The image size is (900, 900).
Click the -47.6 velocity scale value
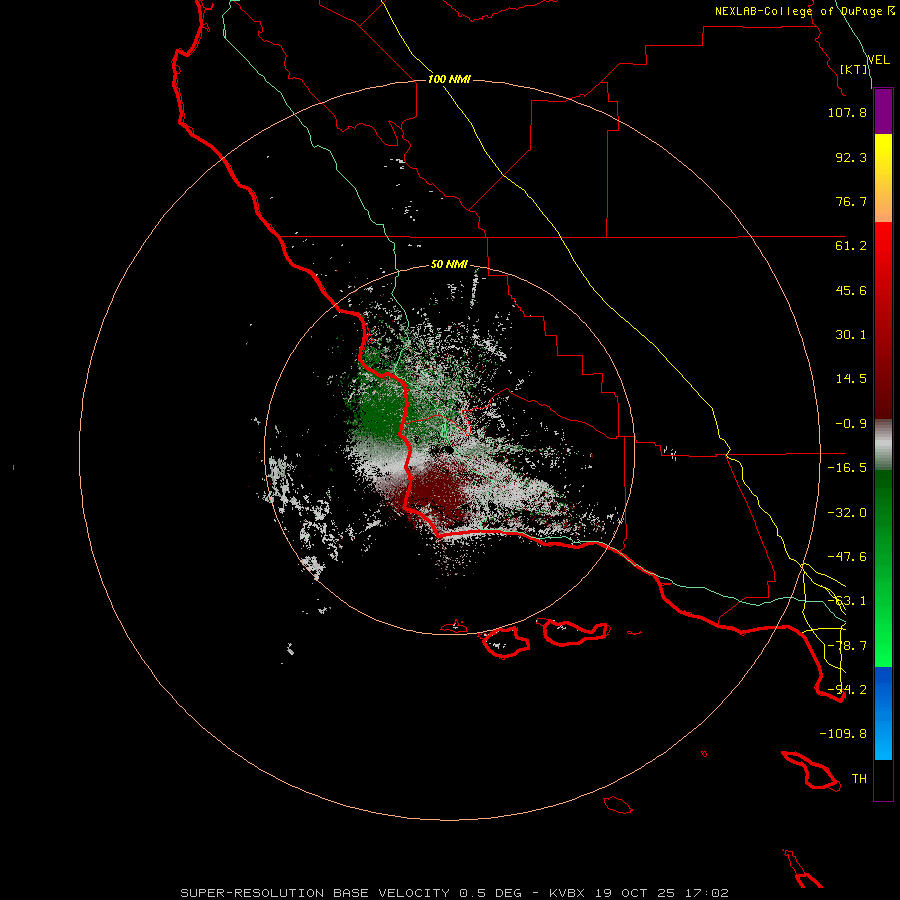tap(847, 557)
